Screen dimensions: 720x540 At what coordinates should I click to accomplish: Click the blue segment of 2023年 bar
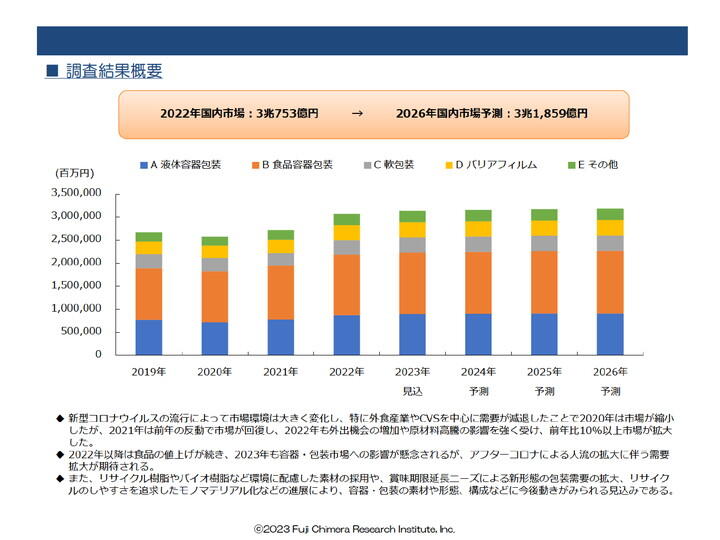click(412, 334)
